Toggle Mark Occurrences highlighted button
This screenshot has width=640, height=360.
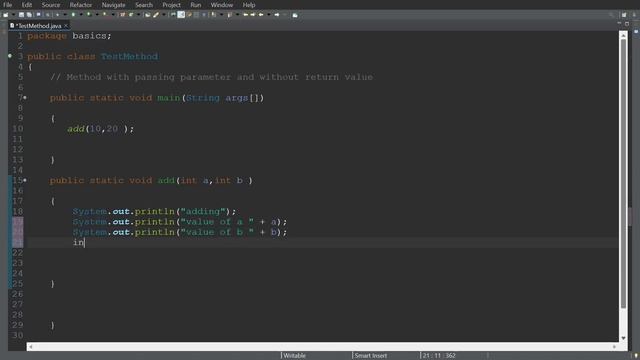pos(181,15)
